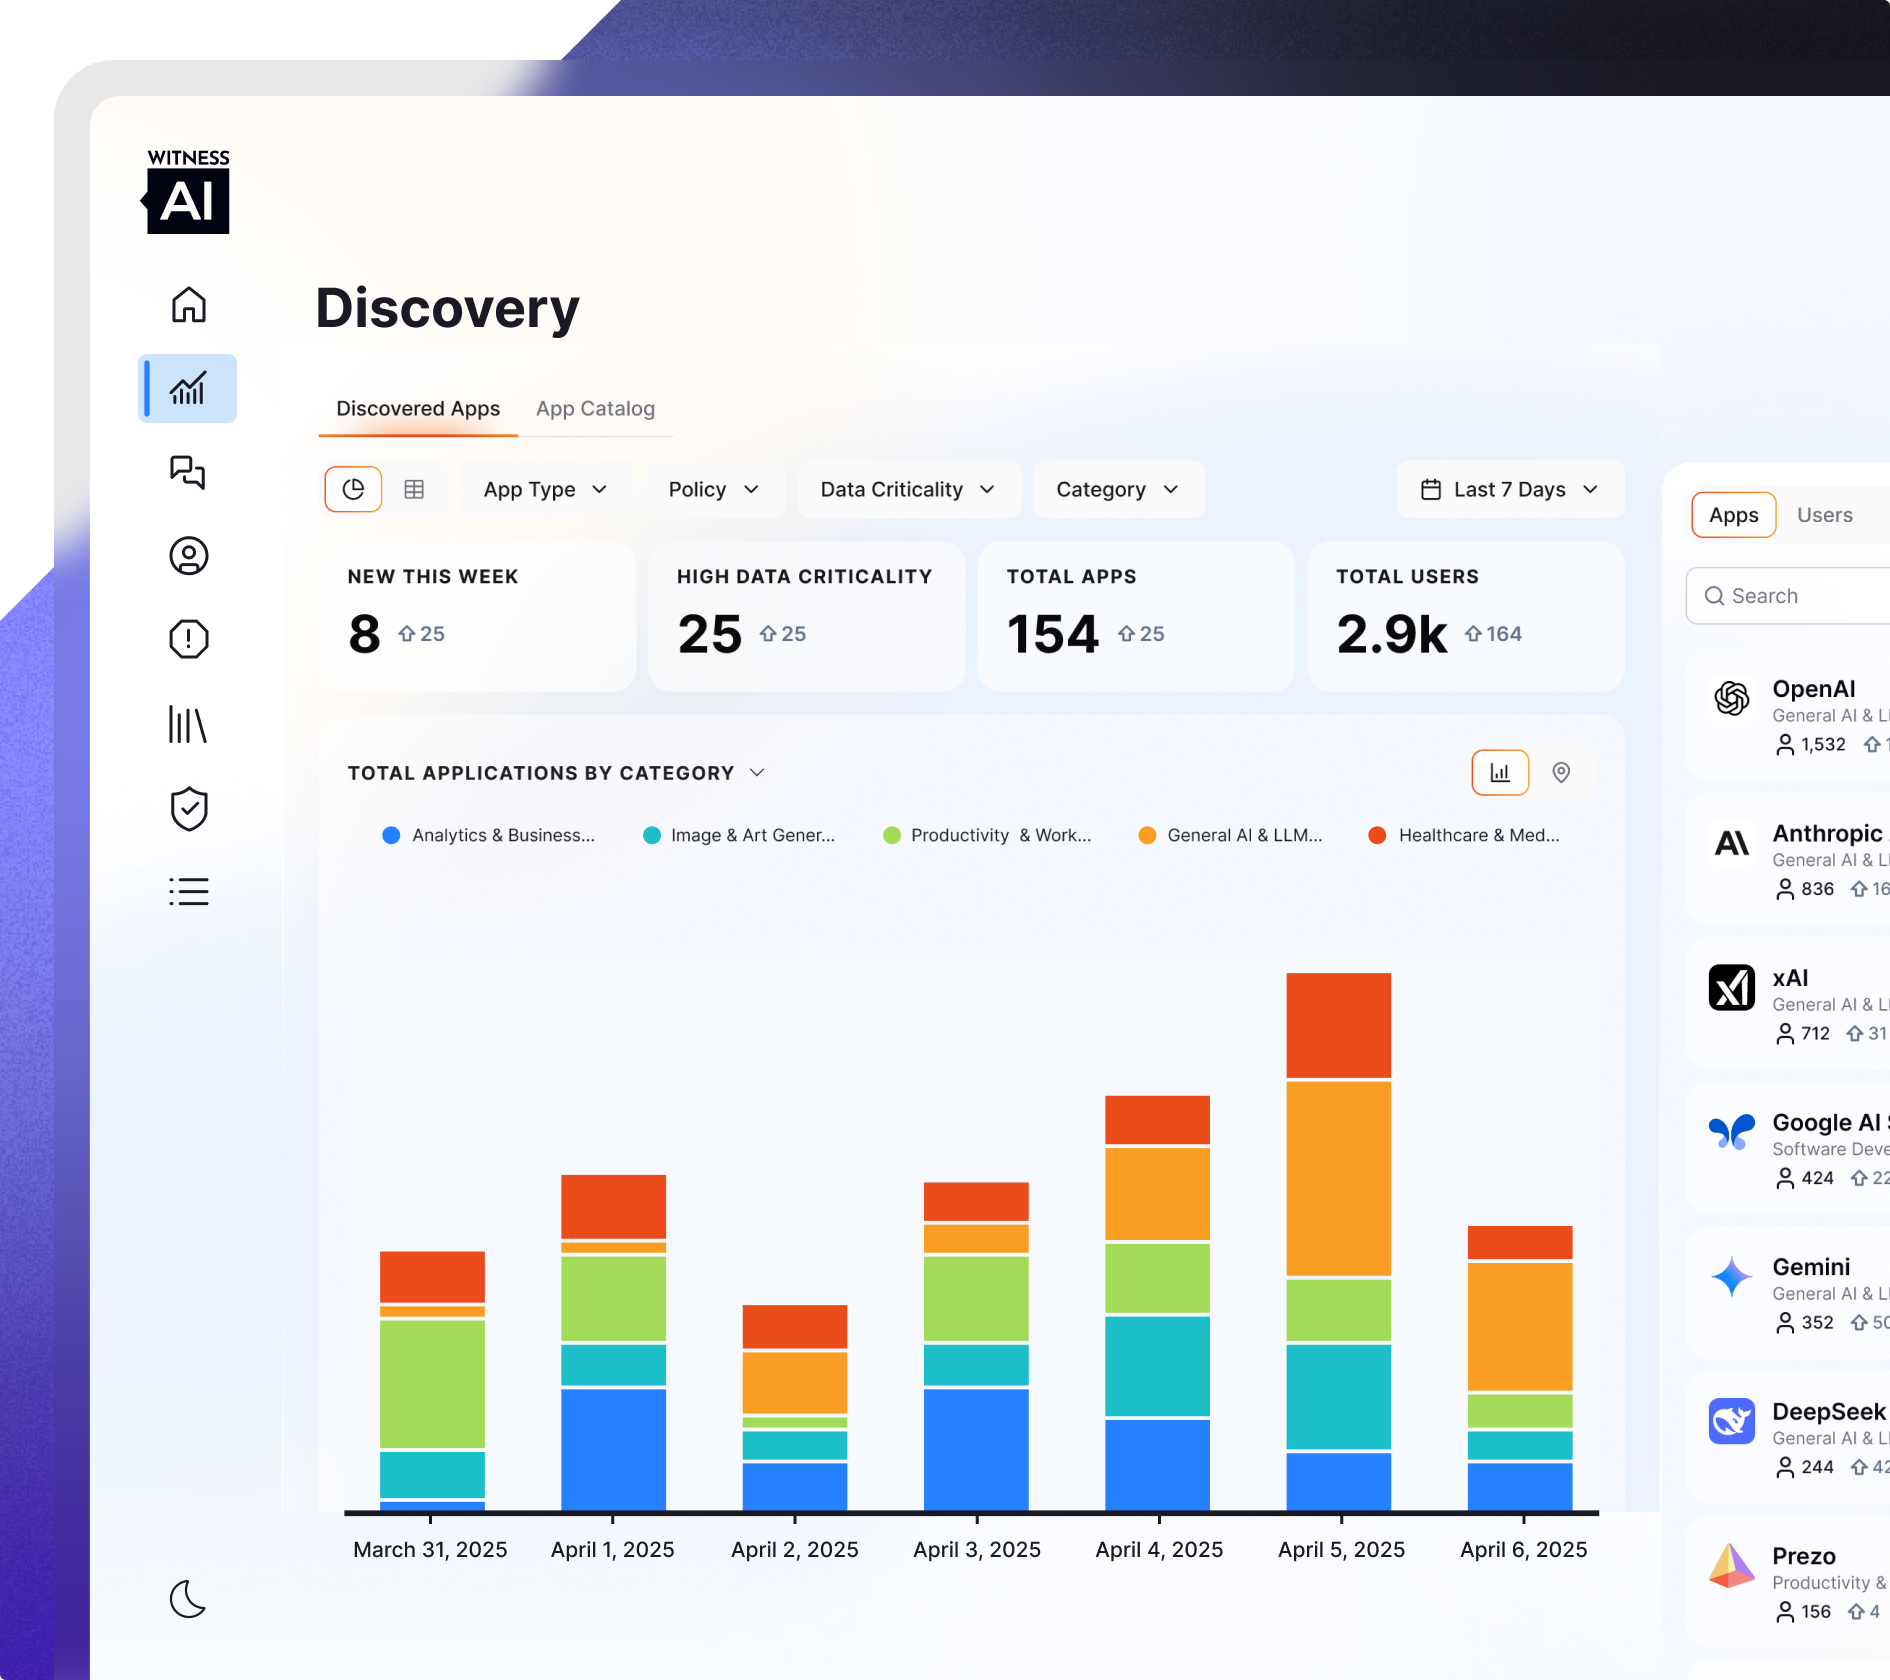Switch to pie chart view toggle
The width and height of the screenshot is (1890, 1680).
(353, 489)
